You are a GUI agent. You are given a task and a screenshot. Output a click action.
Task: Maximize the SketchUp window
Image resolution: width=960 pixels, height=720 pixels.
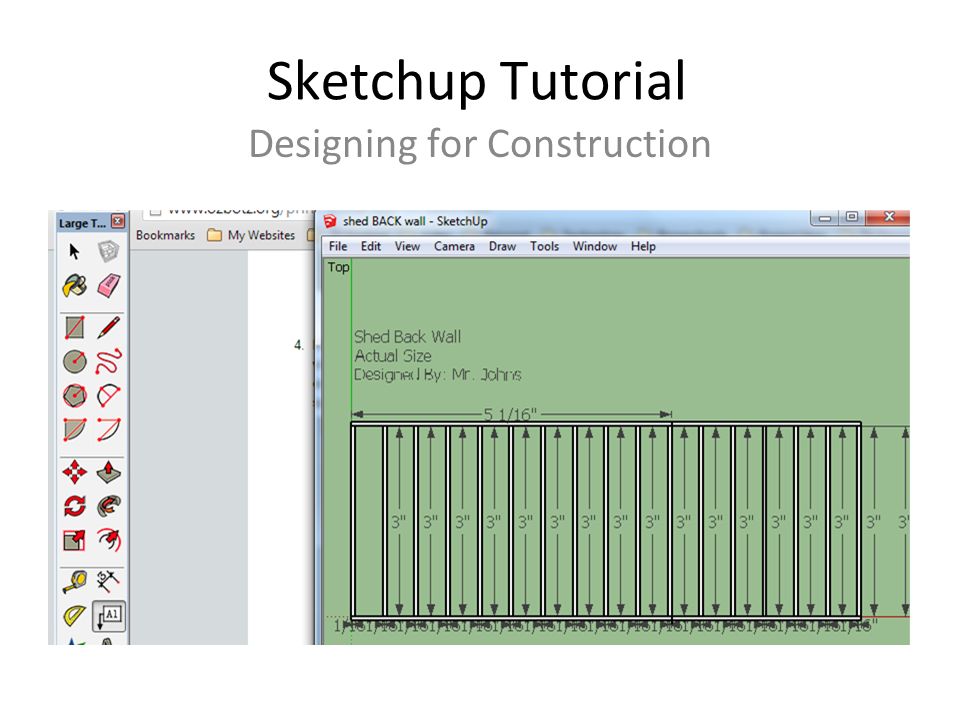pos(852,217)
